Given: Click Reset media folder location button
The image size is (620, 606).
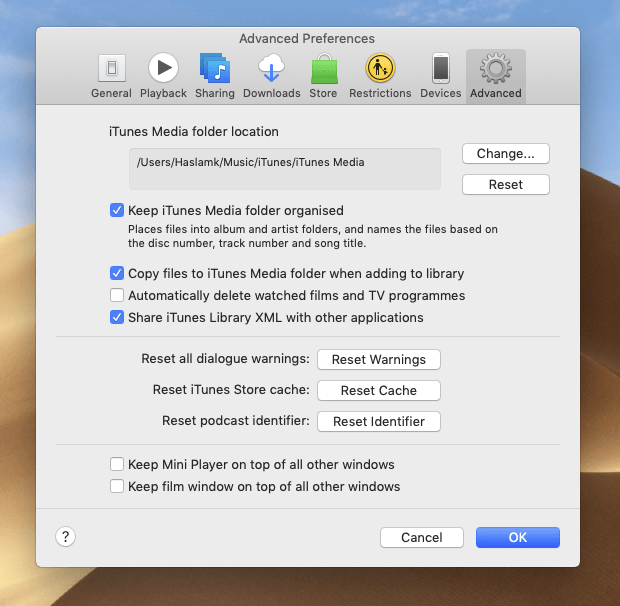Looking at the screenshot, I should (506, 185).
